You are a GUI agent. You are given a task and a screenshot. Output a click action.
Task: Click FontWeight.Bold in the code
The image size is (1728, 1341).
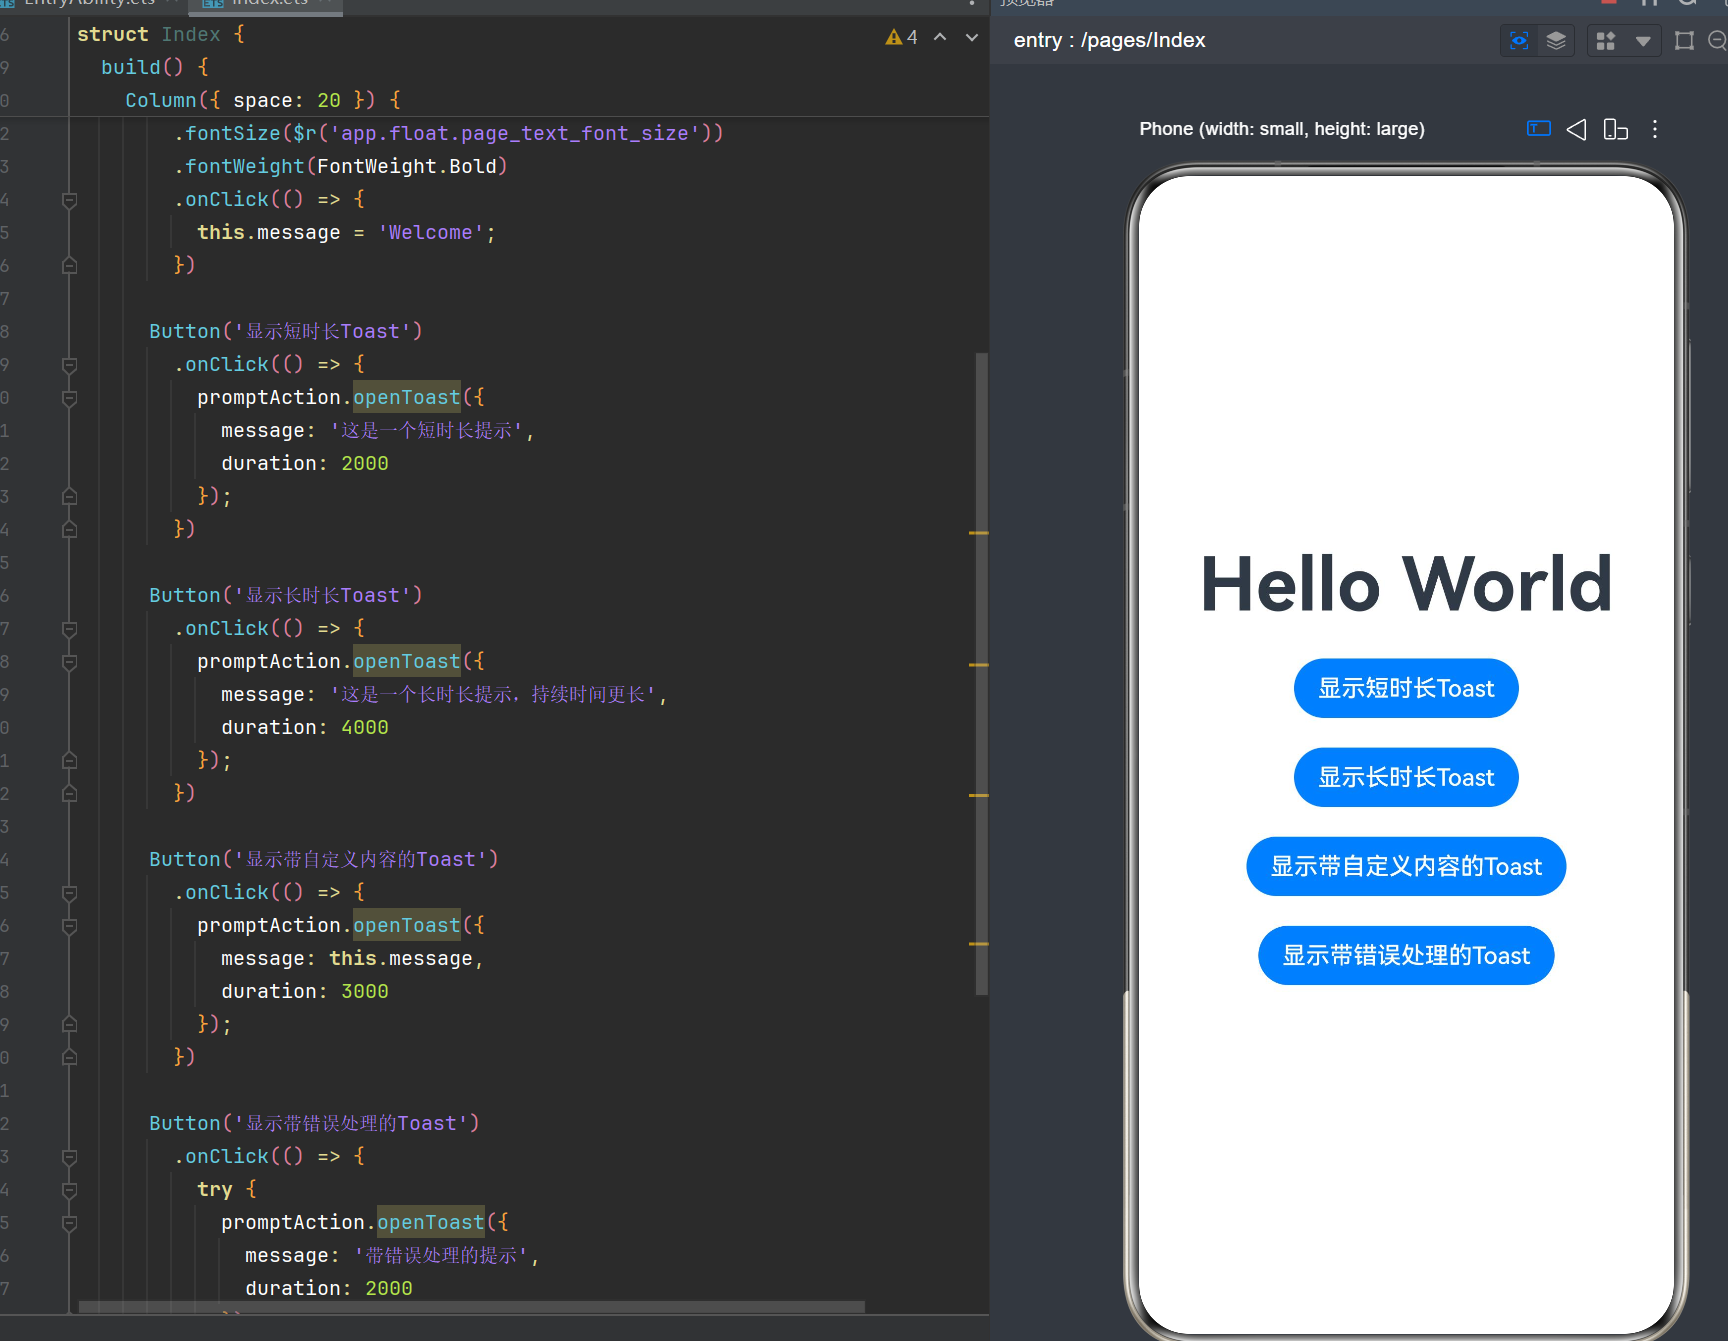pyautogui.click(x=406, y=166)
